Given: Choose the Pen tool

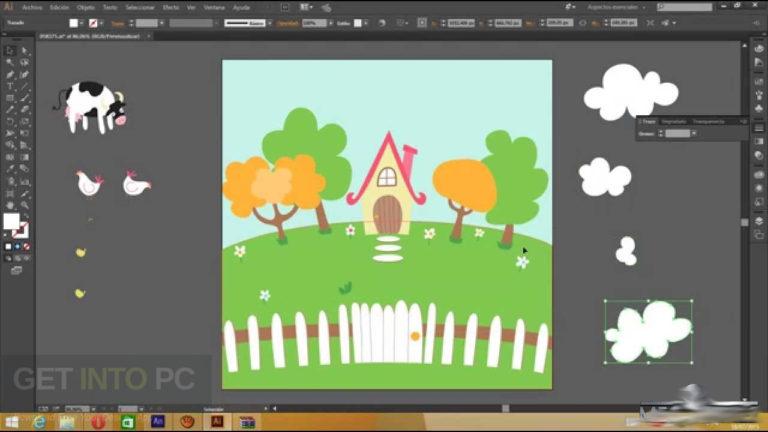Looking at the screenshot, I should click(x=10, y=74).
